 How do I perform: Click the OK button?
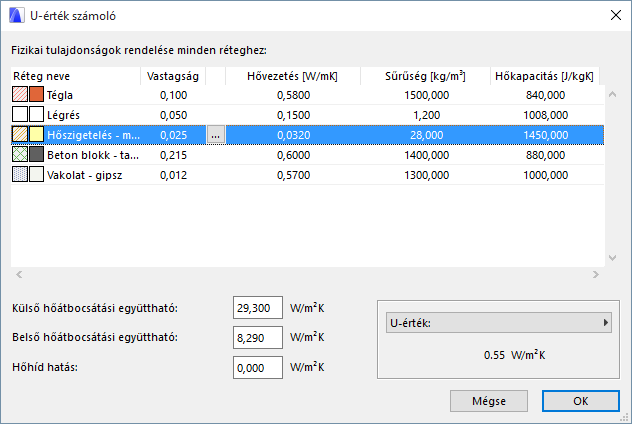tap(580, 401)
